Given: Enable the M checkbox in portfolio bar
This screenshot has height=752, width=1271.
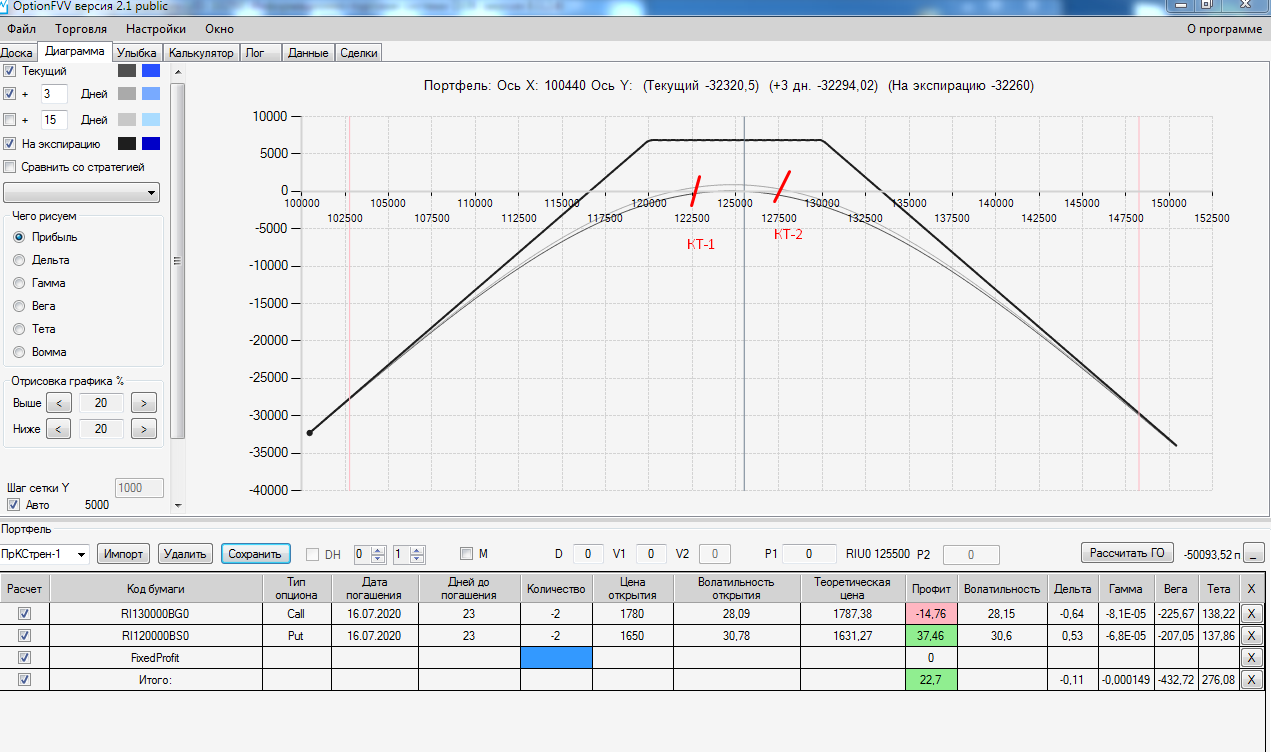Looking at the screenshot, I should coord(466,554).
